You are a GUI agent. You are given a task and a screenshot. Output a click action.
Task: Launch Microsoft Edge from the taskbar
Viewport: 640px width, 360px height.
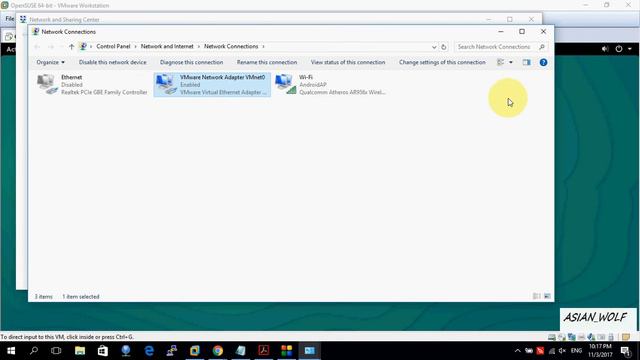tap(149, 351)
